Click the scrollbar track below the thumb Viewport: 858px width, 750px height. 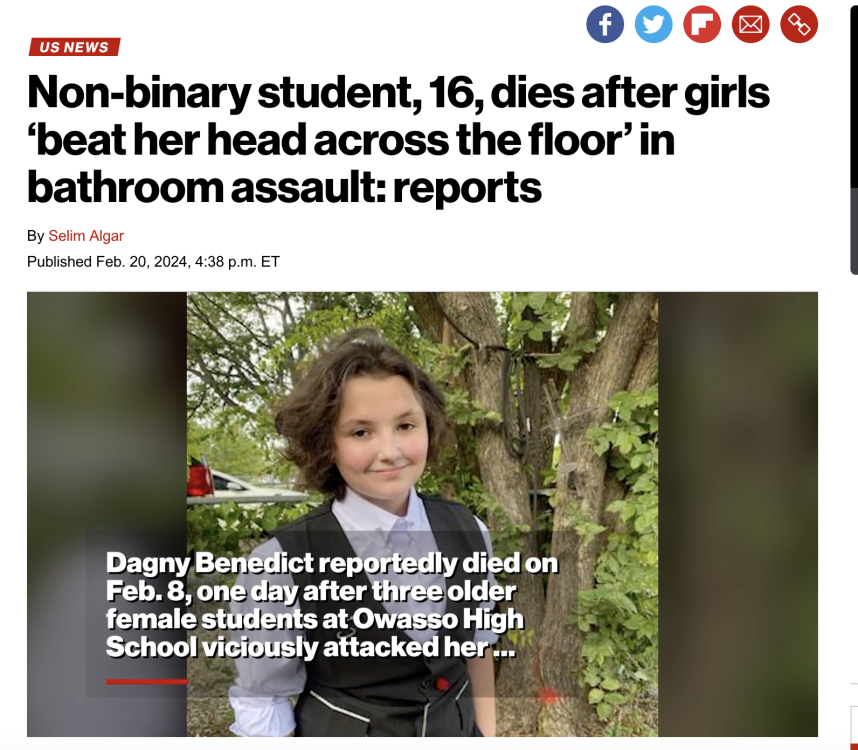point(854,230)
